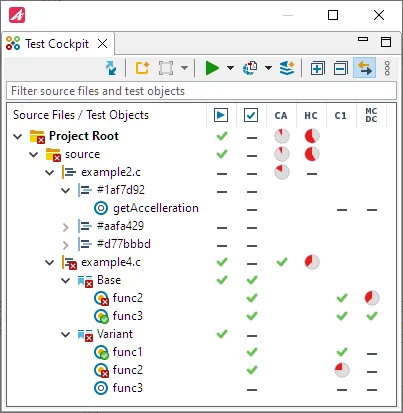Click the filter source files input field
The width and height of the screenshot is (403, 413).
point(201,91)
